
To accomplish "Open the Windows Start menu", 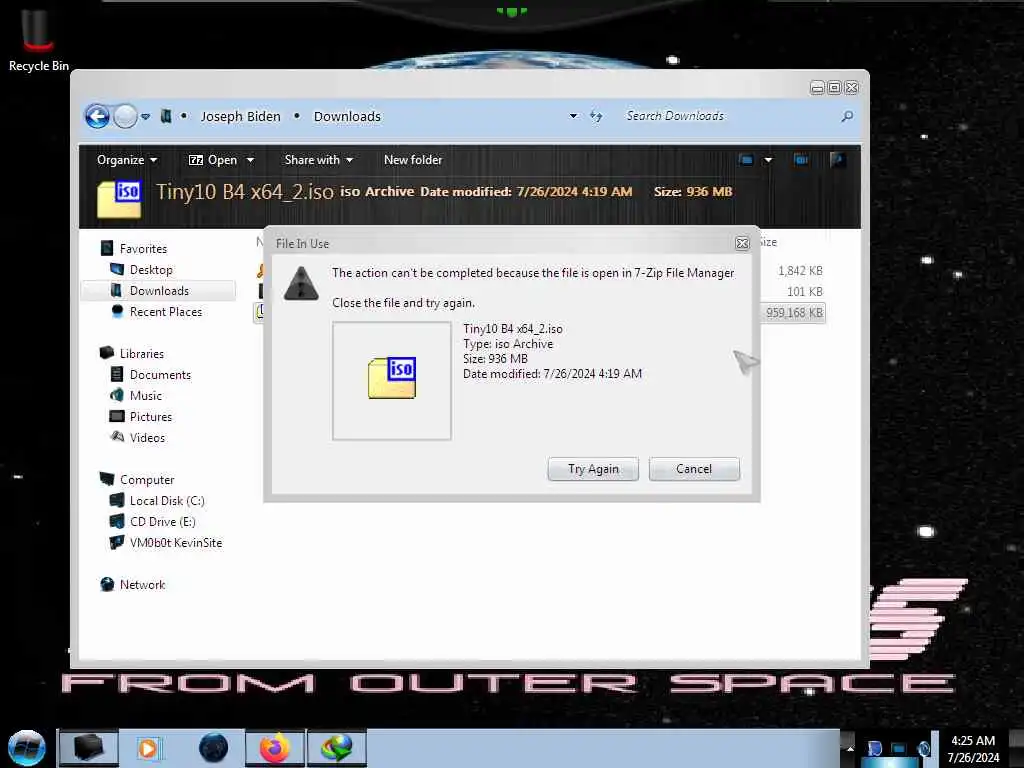I will point(26,748).
